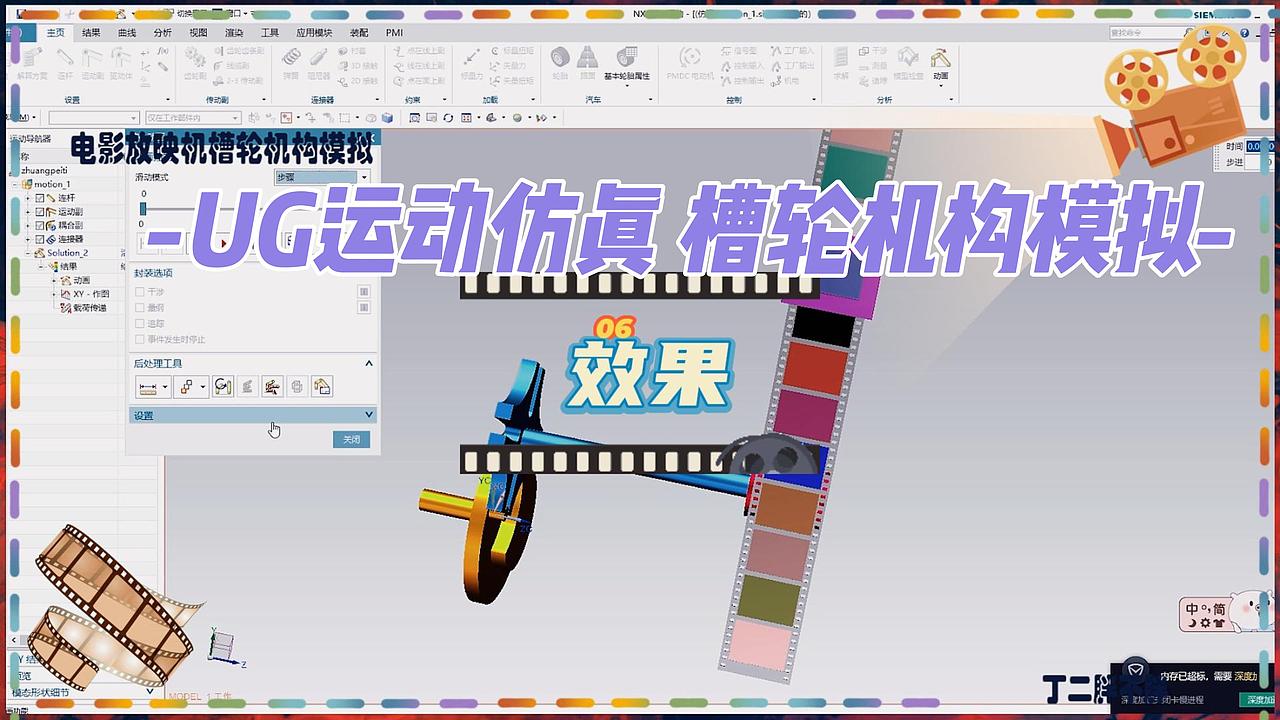Viewport: 1280px width, 720px height.
Task: Open the 装配 ribbon tab
Action: (x=359, y=32)
